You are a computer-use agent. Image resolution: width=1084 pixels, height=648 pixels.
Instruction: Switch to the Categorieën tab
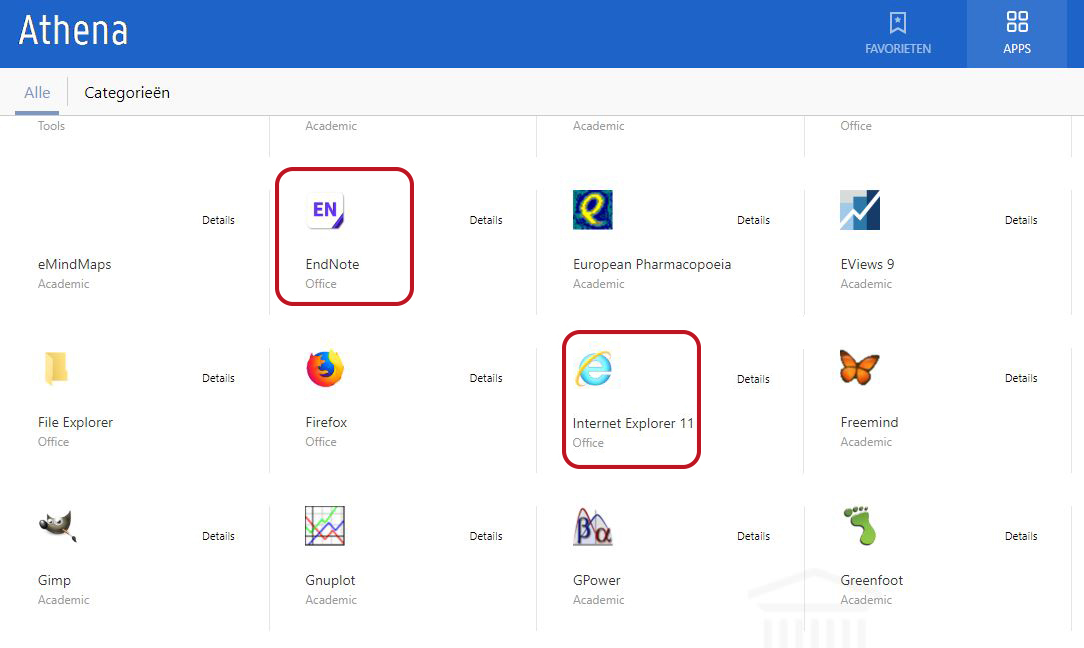click(x=127, y=93)
